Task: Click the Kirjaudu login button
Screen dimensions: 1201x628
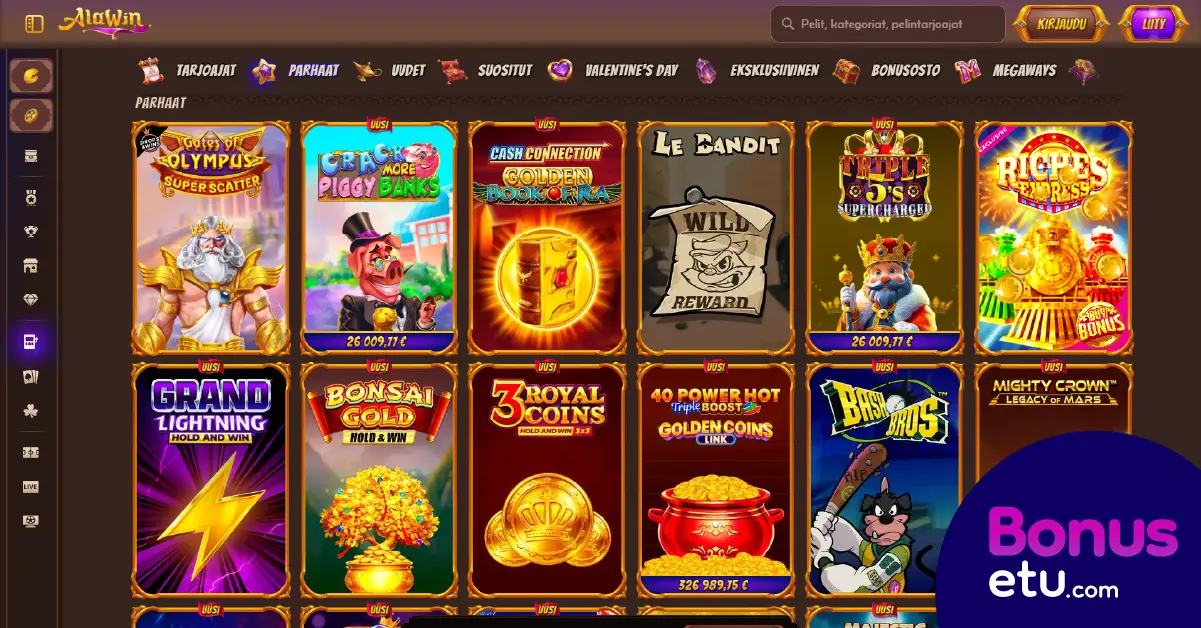Action: (x=1061, y=24)
